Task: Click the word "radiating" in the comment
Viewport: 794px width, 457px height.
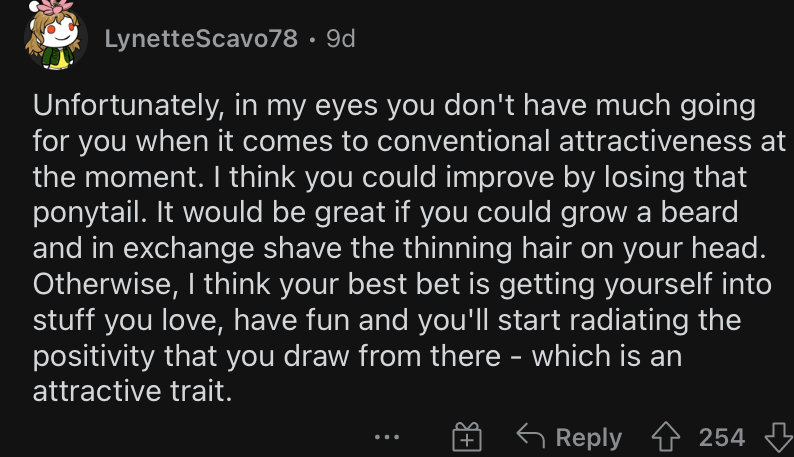Action: (628, 320)
